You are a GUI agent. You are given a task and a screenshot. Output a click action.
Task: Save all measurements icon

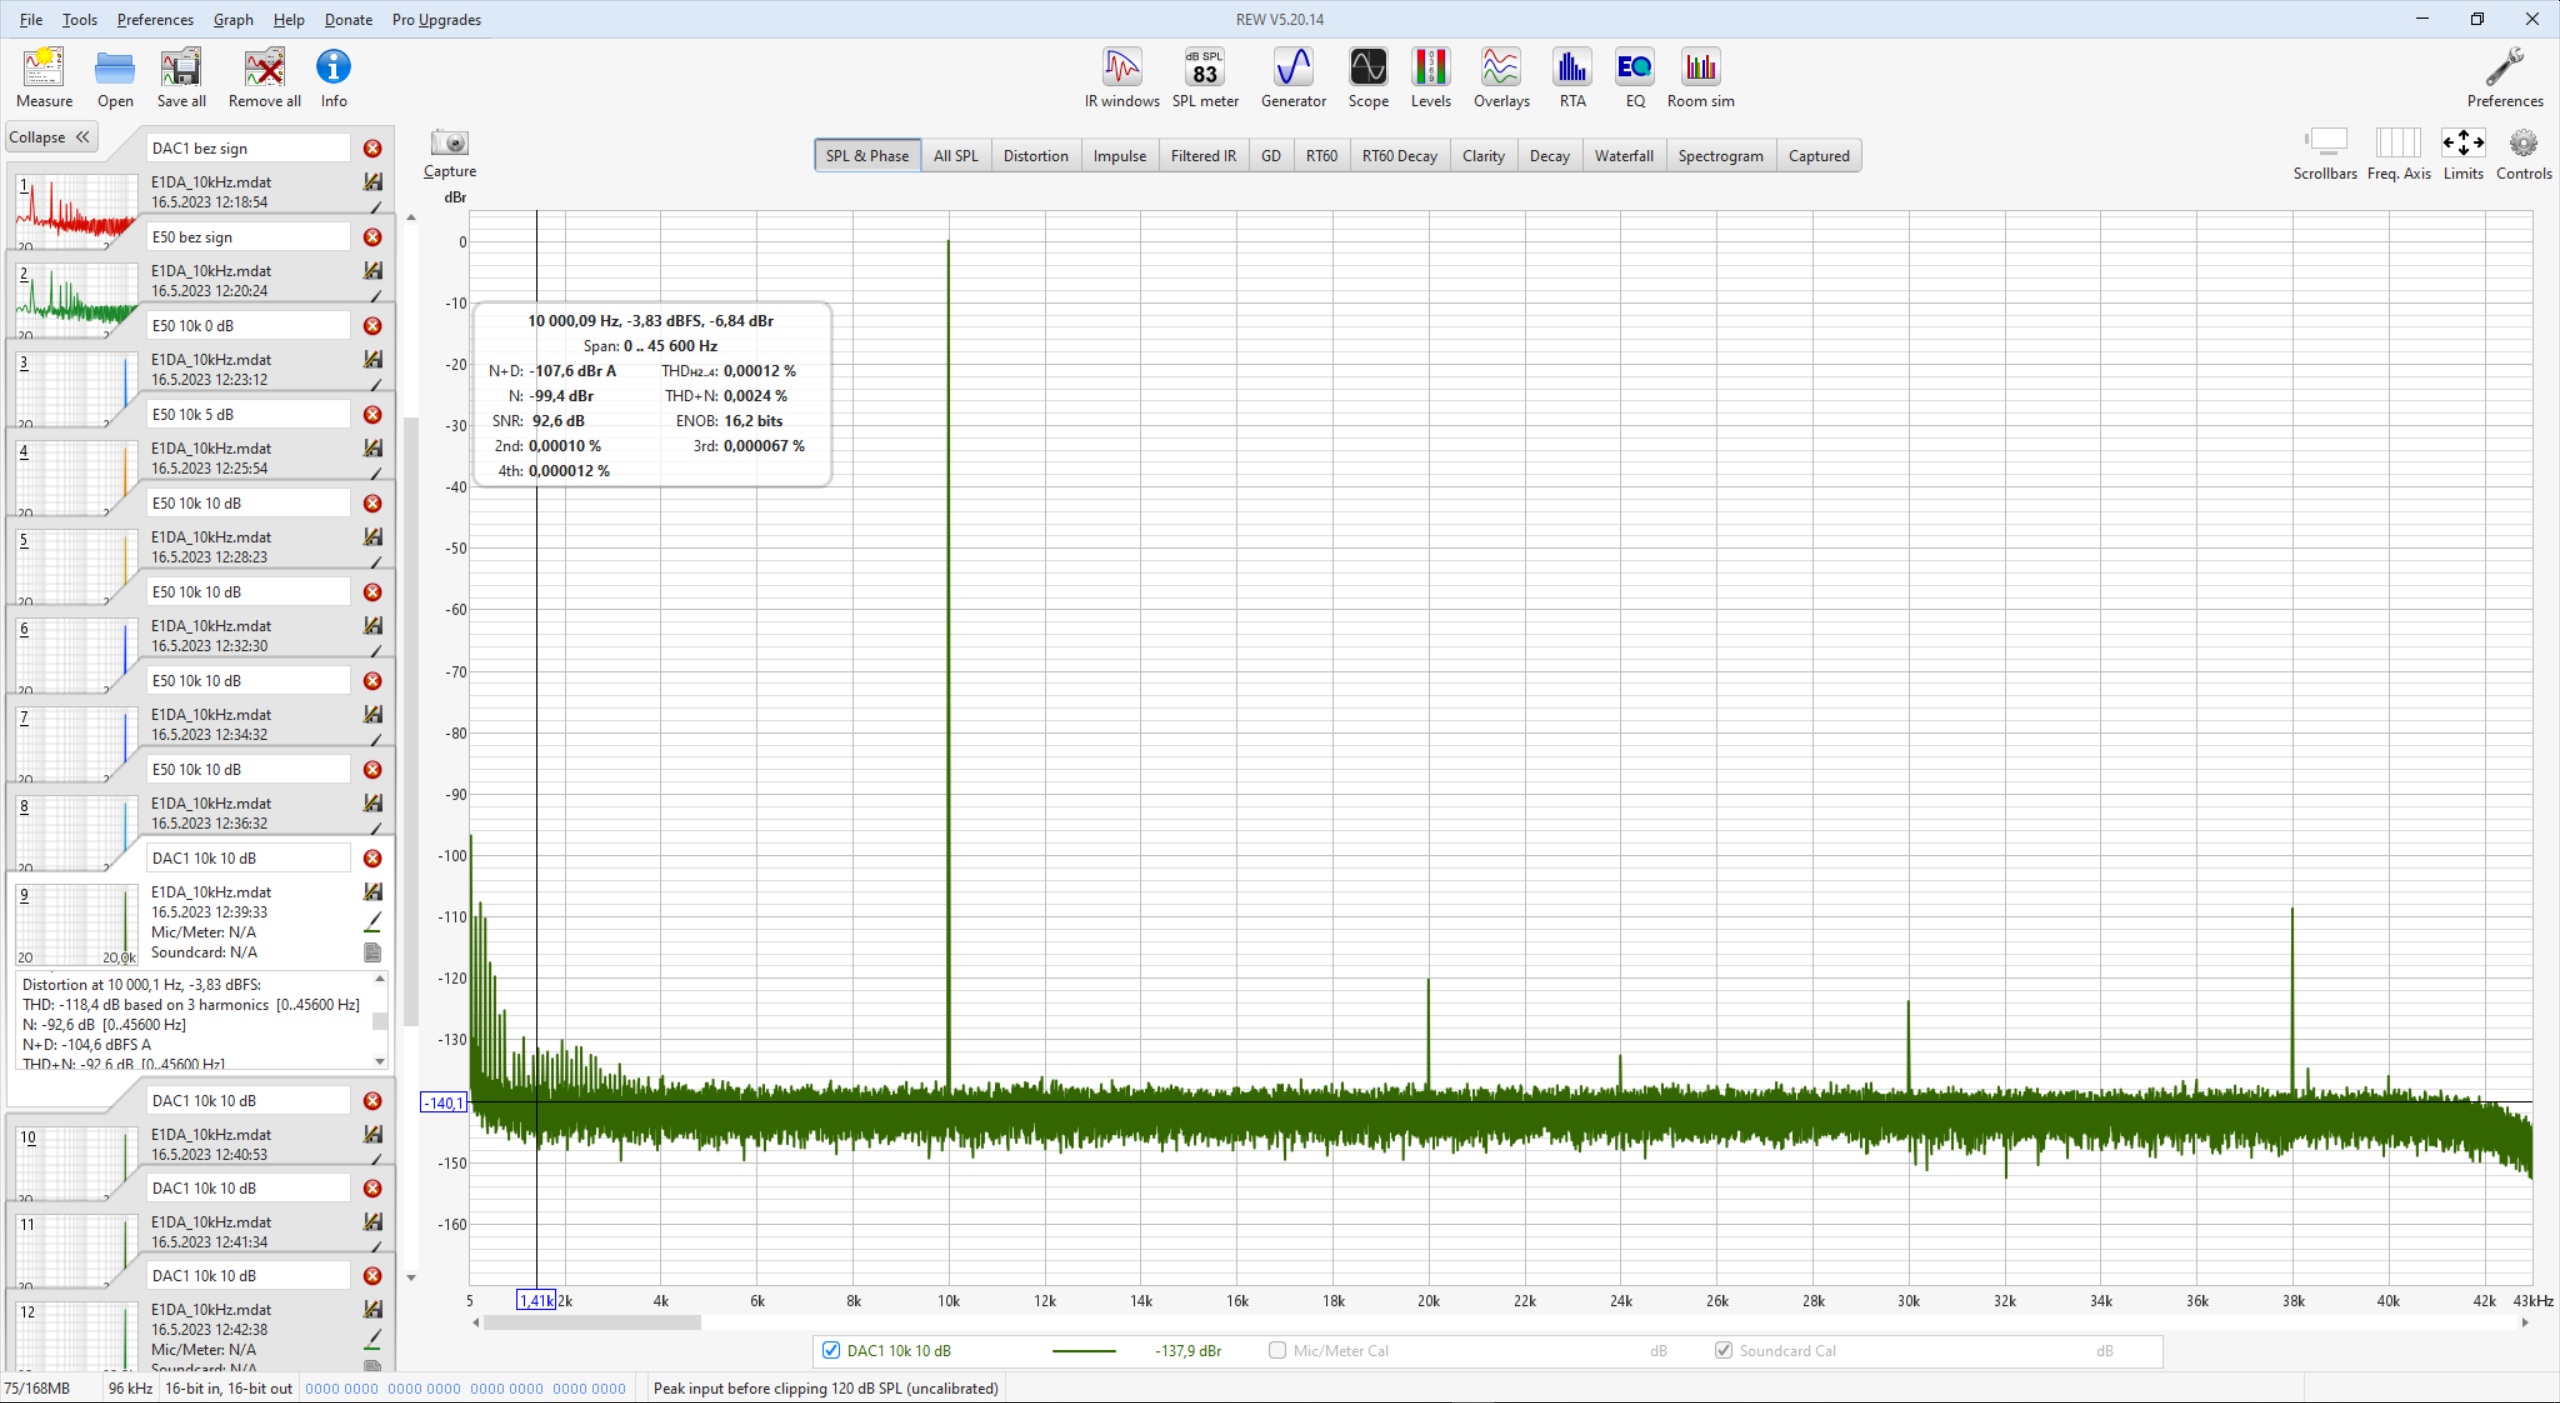(x=181, y=77)
